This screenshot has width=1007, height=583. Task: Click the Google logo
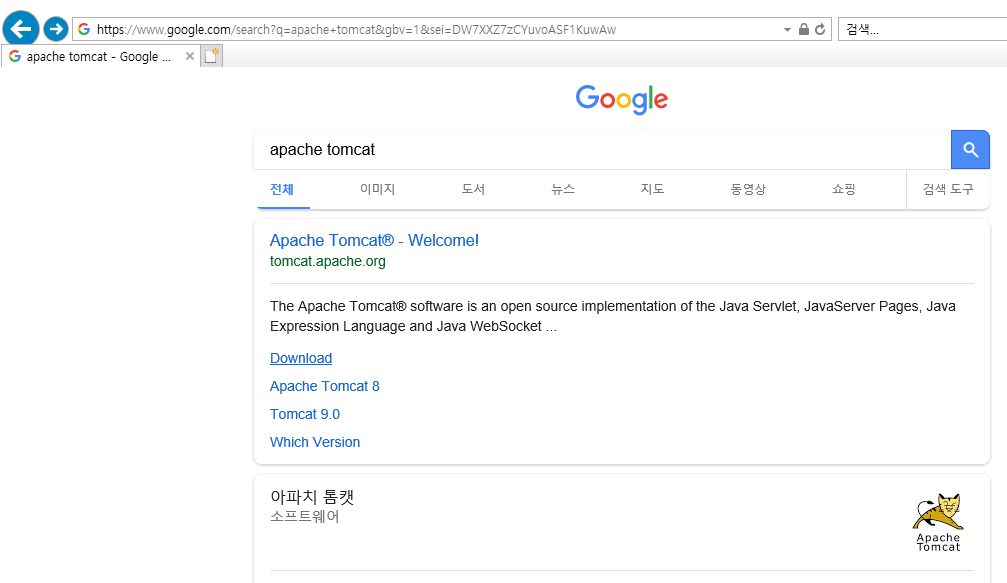click(x=622, y=100)
